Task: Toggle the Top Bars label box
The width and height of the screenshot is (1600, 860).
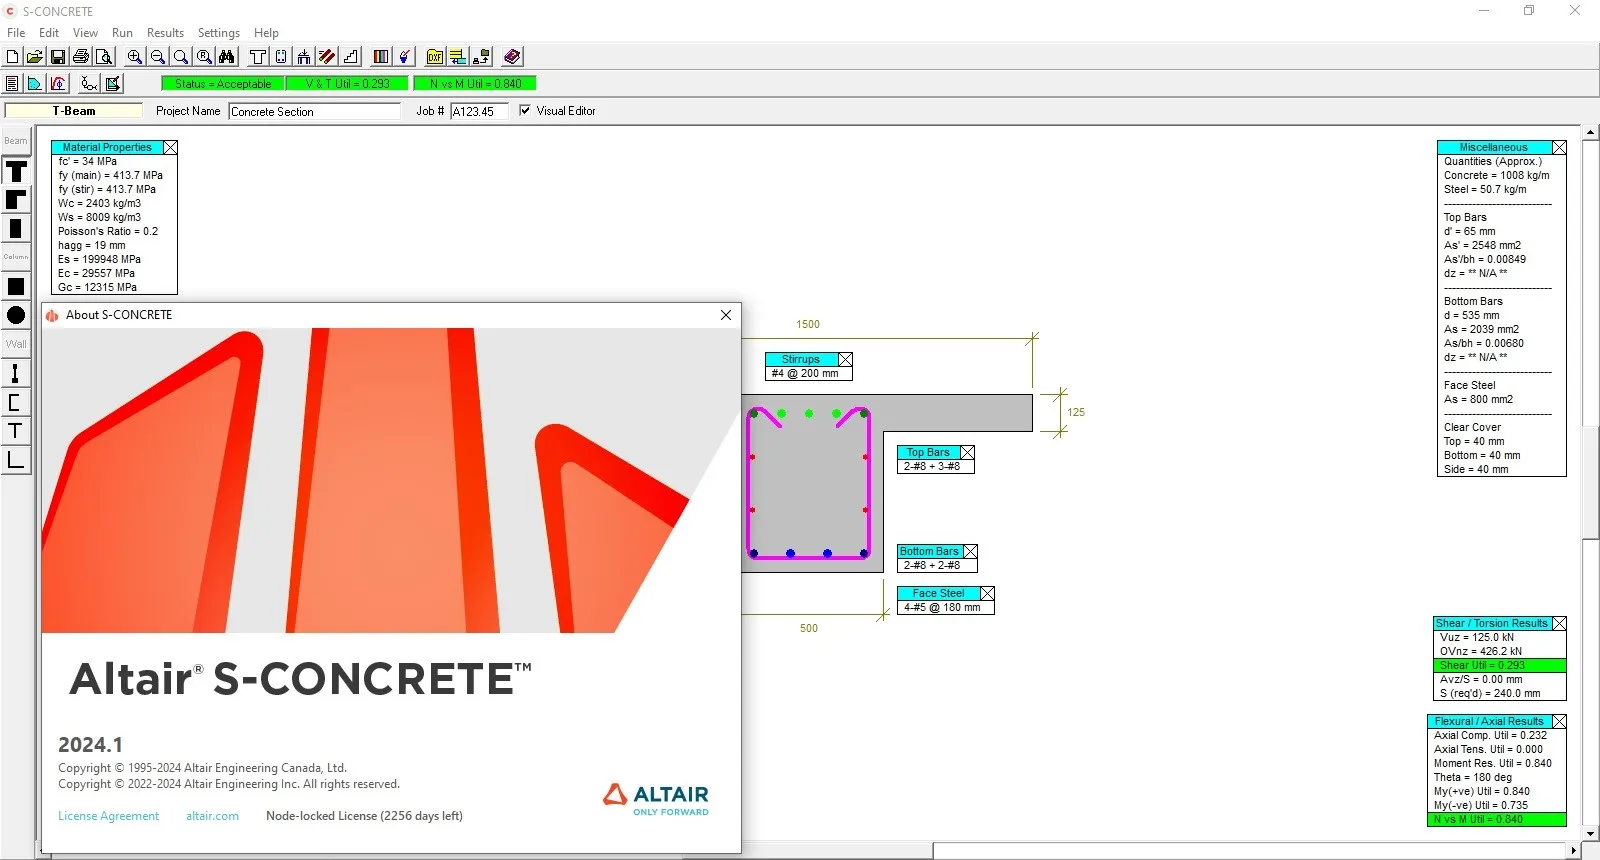Action: [967, 452]
